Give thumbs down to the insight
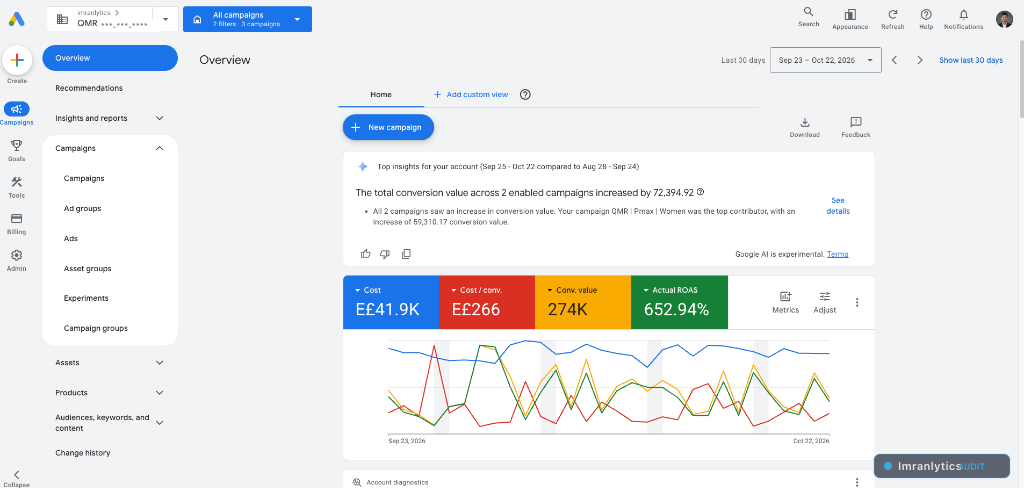Viewport: 1024px width, 488px height. (385, 253)
